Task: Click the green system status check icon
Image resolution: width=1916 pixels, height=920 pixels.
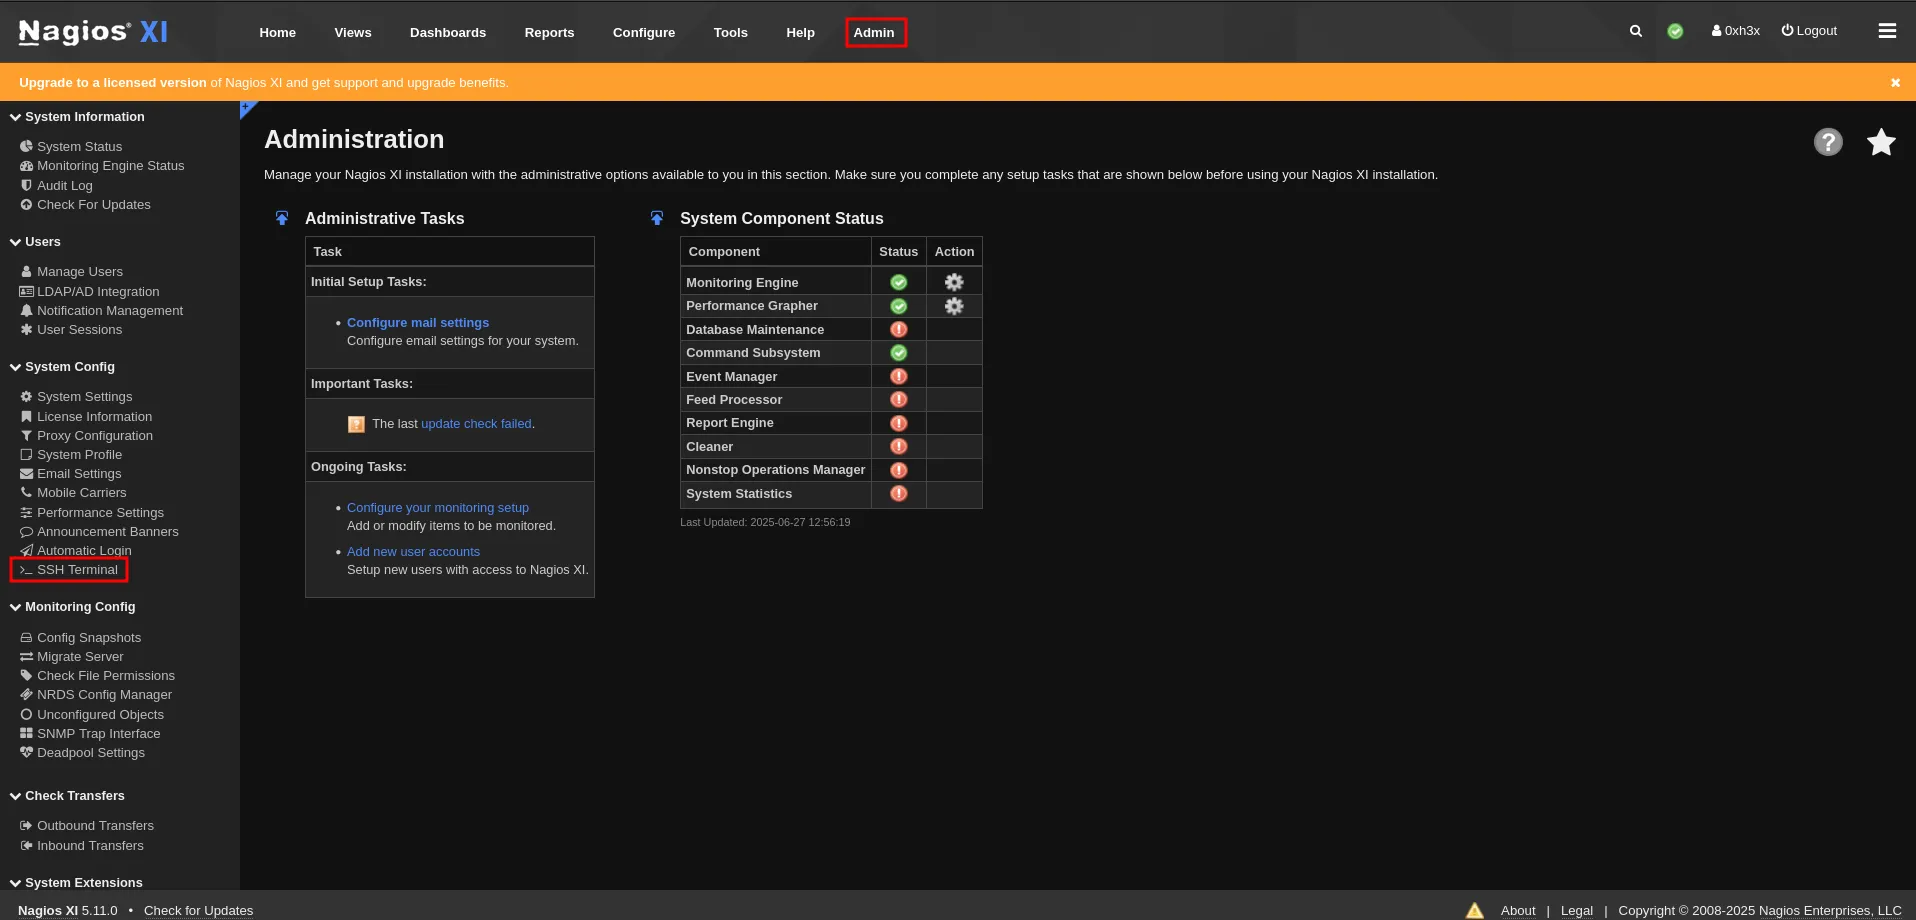Action: click(x=1675, y=31)
